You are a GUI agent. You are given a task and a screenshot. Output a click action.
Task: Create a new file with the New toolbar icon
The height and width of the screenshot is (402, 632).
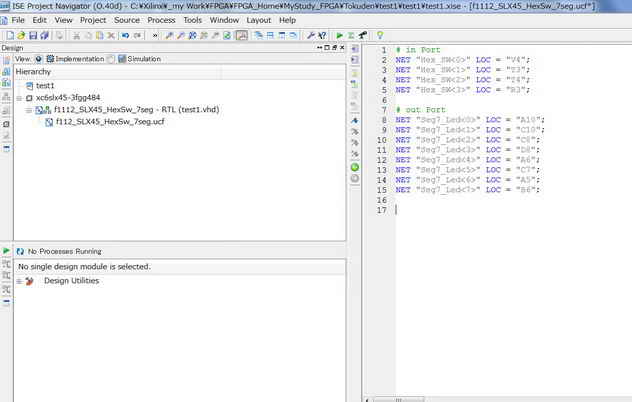(10, 35)
